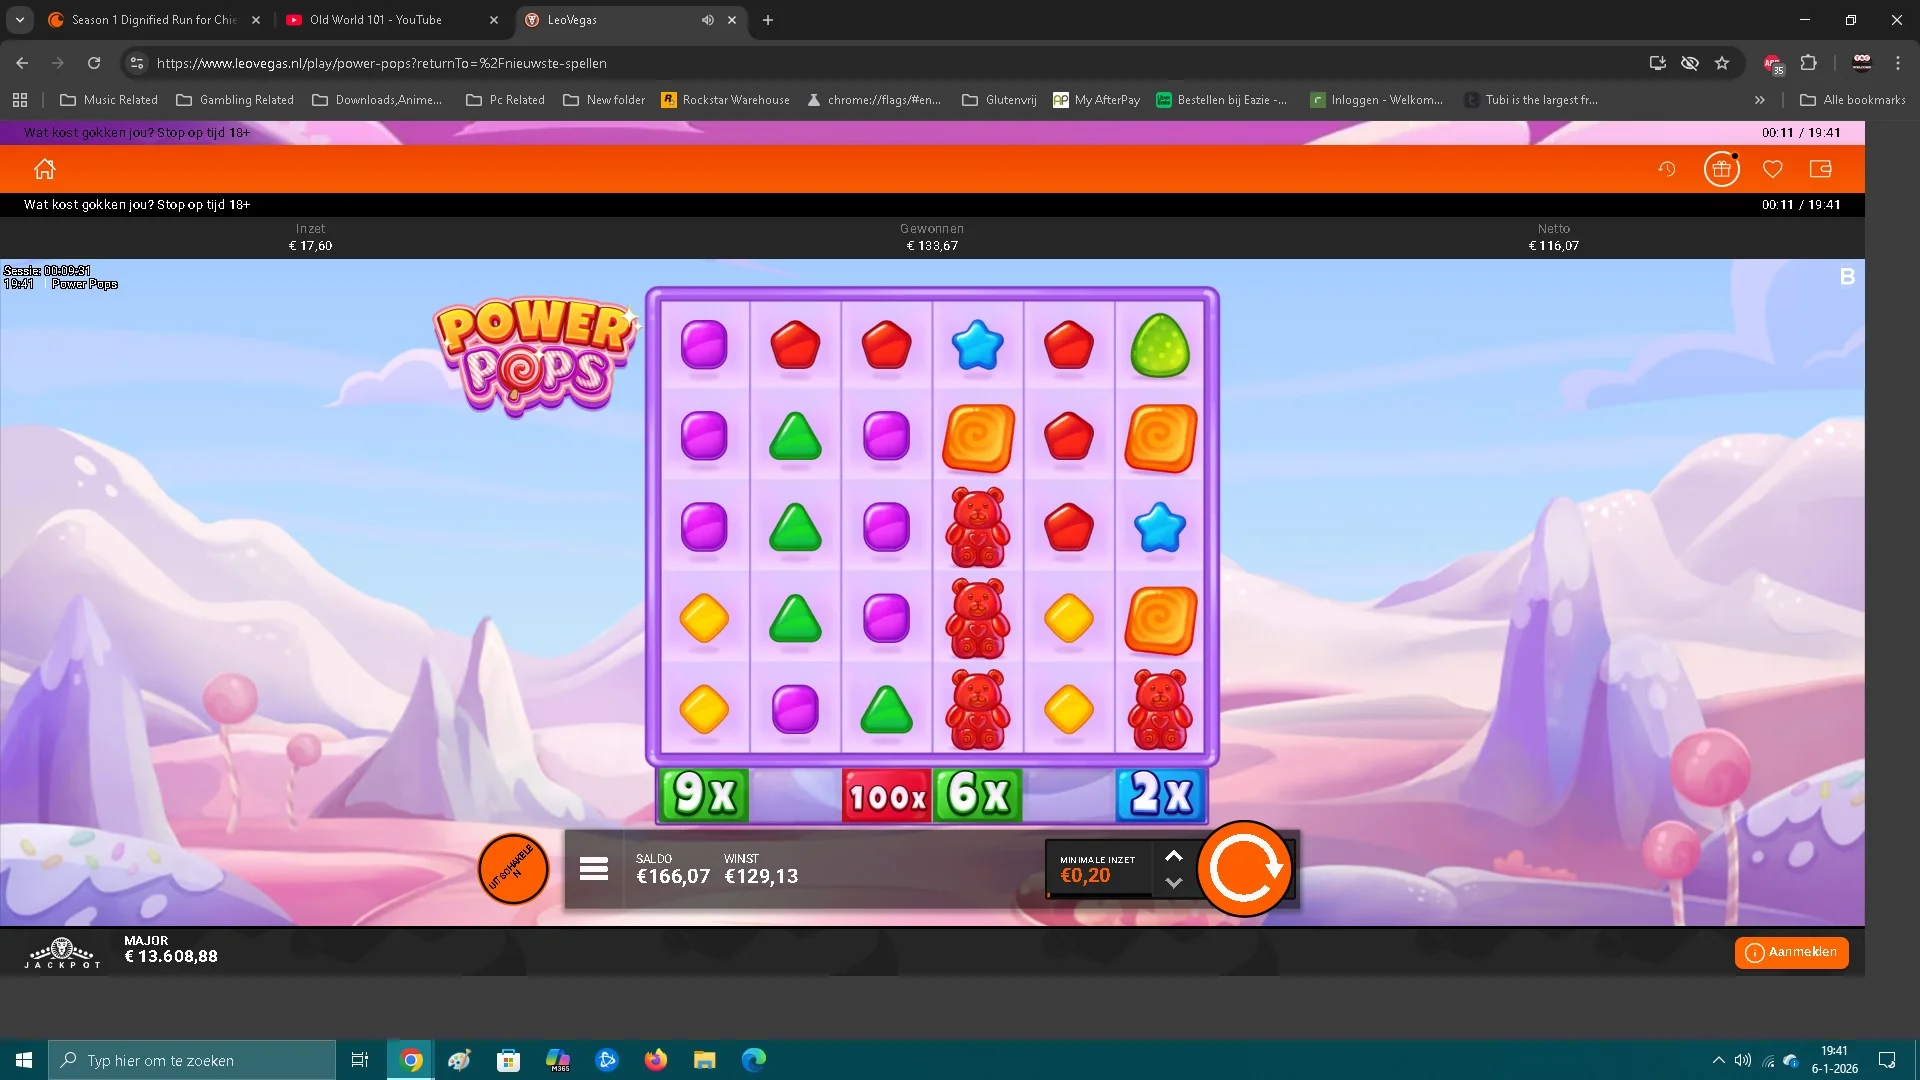Mute audio on the LeoVegas tab

(707, 20)
